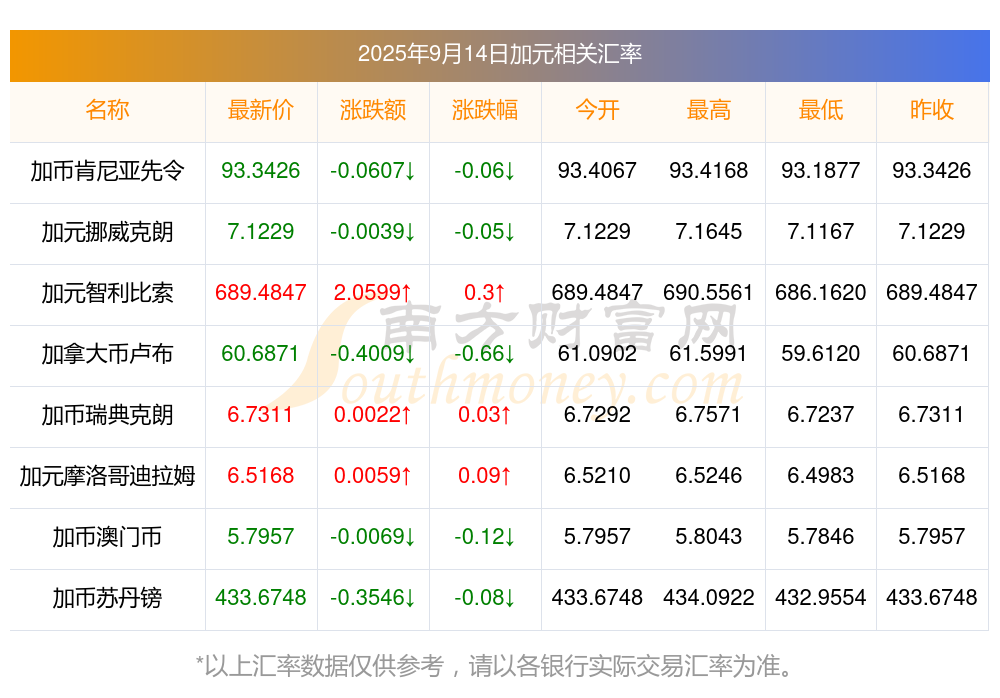Click the 加元摩洛哥迪拉姆 row name
The image size is (1000, 698).
107,476
